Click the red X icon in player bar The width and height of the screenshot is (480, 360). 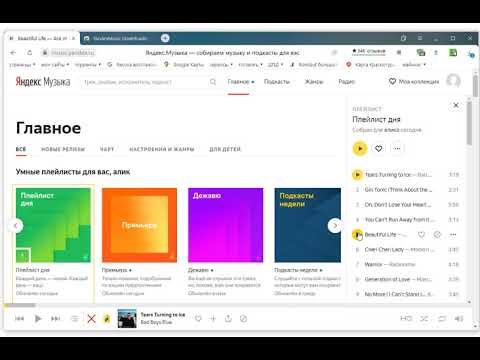click(91, 319)
